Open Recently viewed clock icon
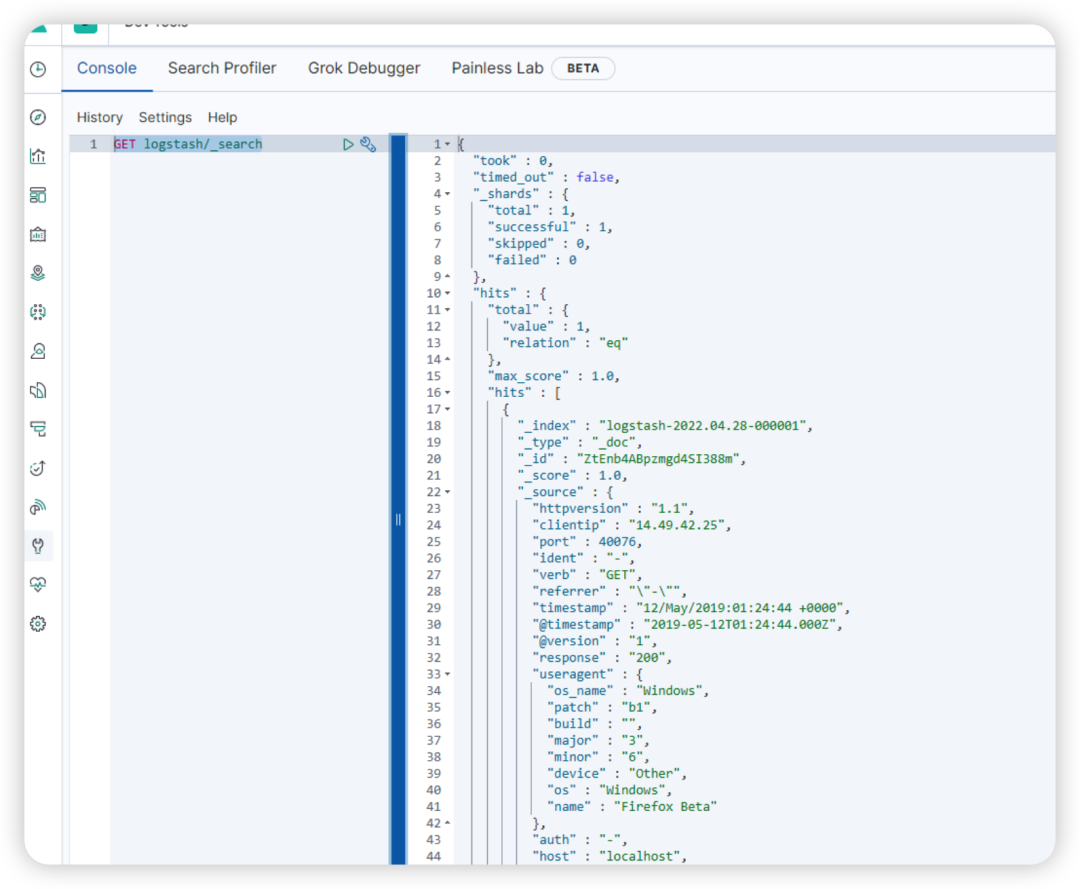 39,69
